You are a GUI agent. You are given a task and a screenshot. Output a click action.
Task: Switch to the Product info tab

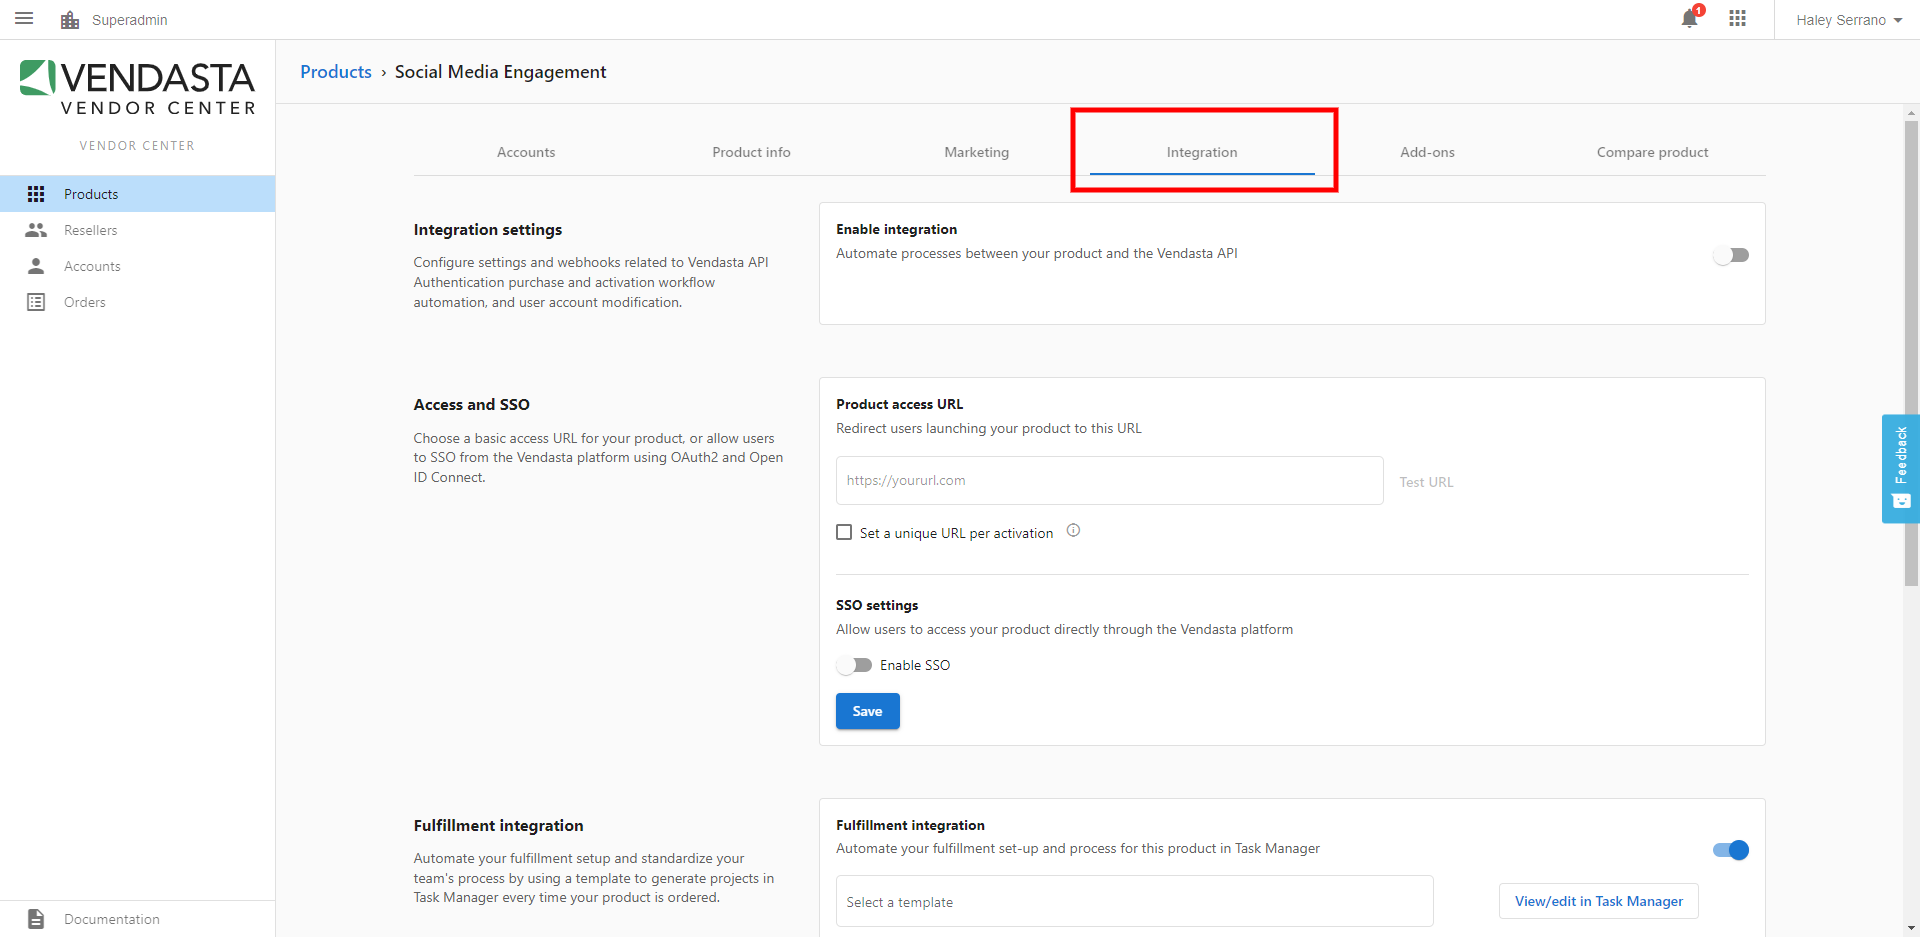(x=751, y=152)
